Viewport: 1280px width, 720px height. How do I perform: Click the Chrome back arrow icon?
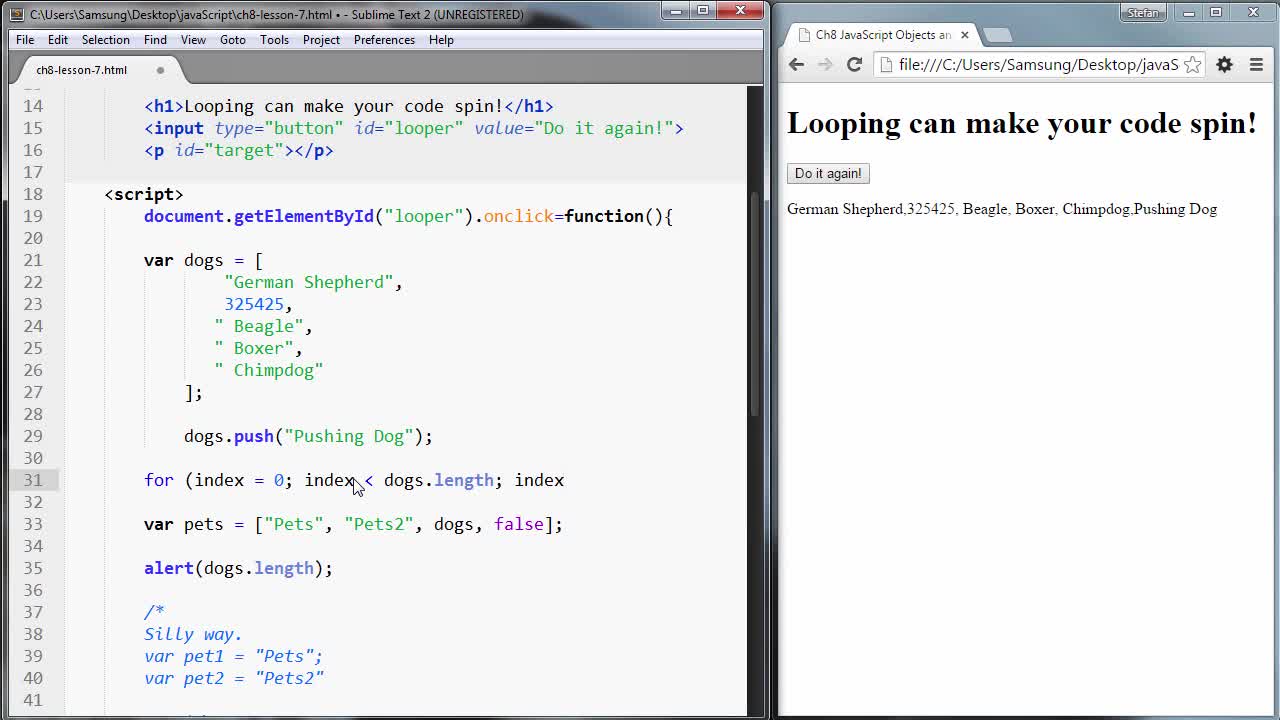coord(796,64)
